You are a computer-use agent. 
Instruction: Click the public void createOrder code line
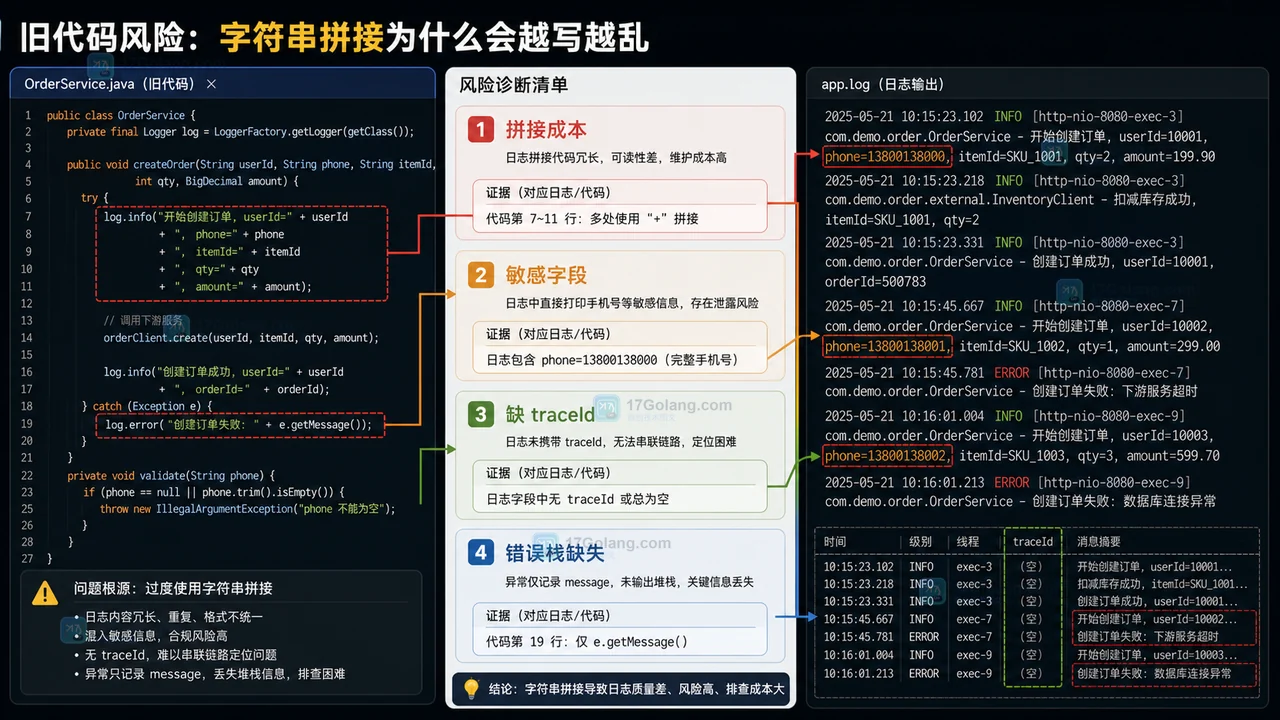coord(250,164)
